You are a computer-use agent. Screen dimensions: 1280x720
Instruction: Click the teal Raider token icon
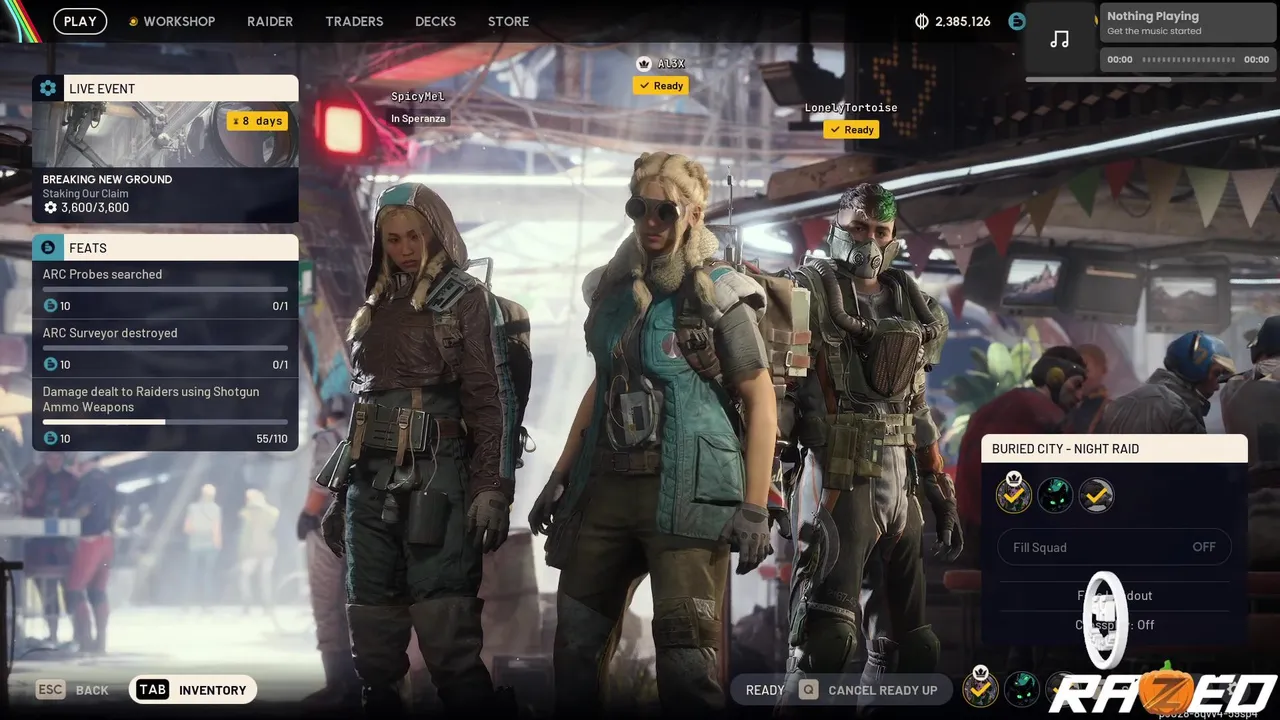[1017, 21]
